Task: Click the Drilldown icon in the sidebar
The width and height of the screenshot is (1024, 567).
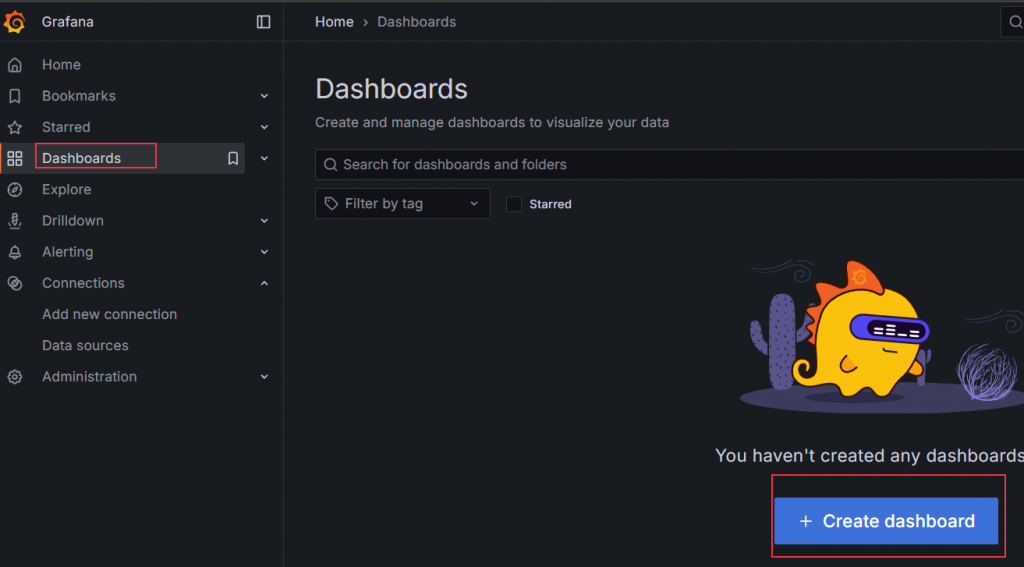Action: pyautogui.click(x=14, y=221)
